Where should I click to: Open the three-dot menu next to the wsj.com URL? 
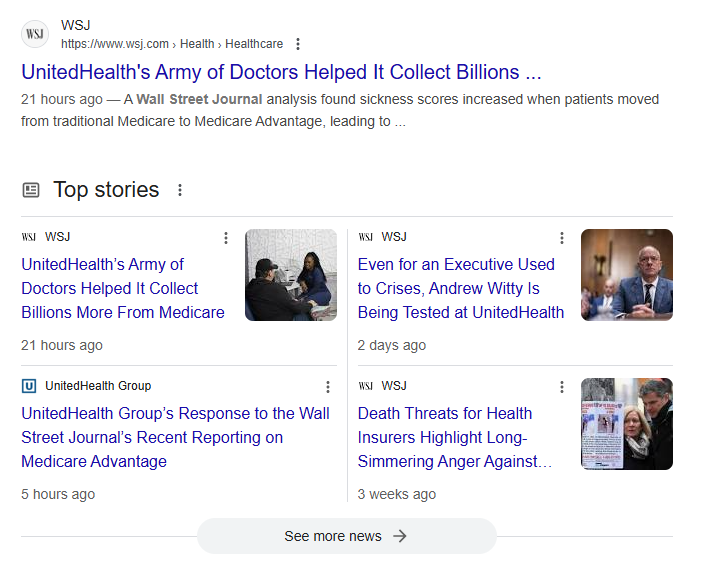[298, 44]
